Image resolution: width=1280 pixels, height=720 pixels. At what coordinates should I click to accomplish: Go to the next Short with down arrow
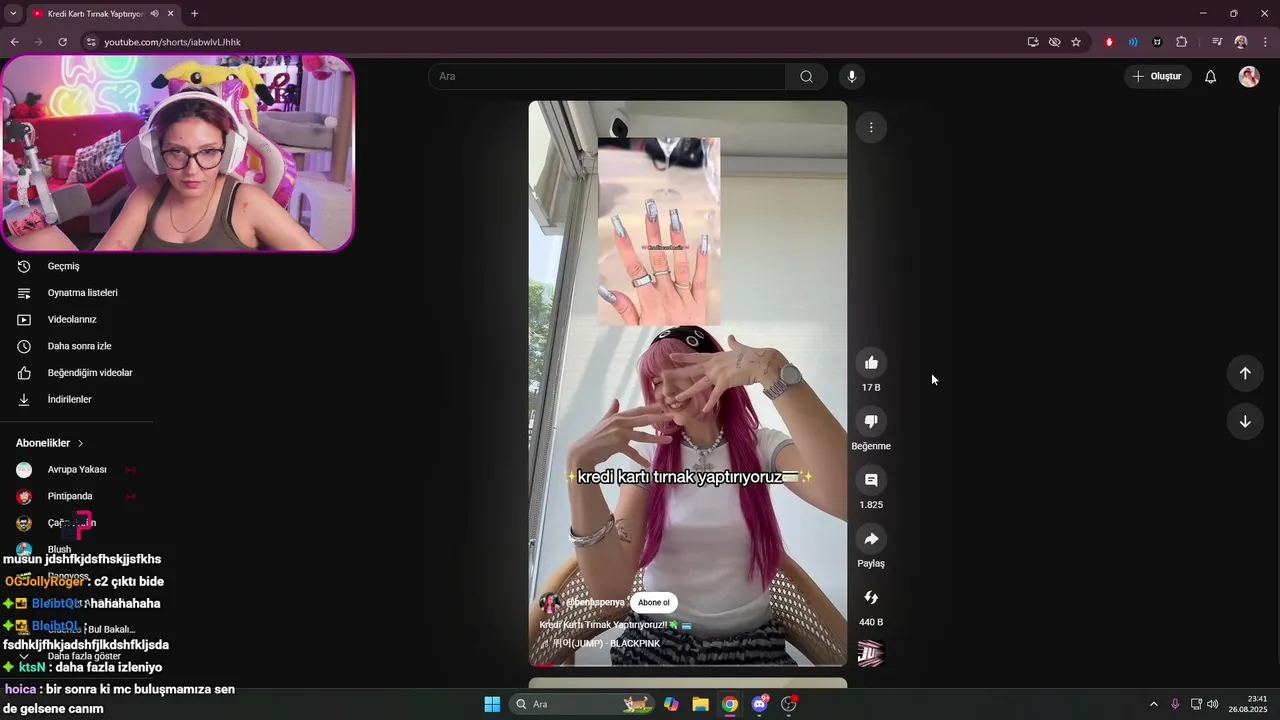pos(1245,421)
